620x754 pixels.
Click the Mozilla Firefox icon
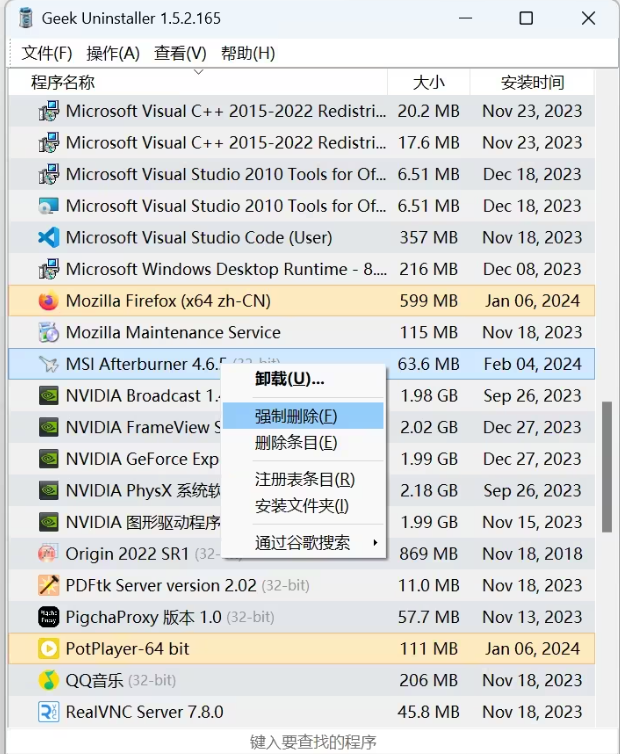point(49,301)
